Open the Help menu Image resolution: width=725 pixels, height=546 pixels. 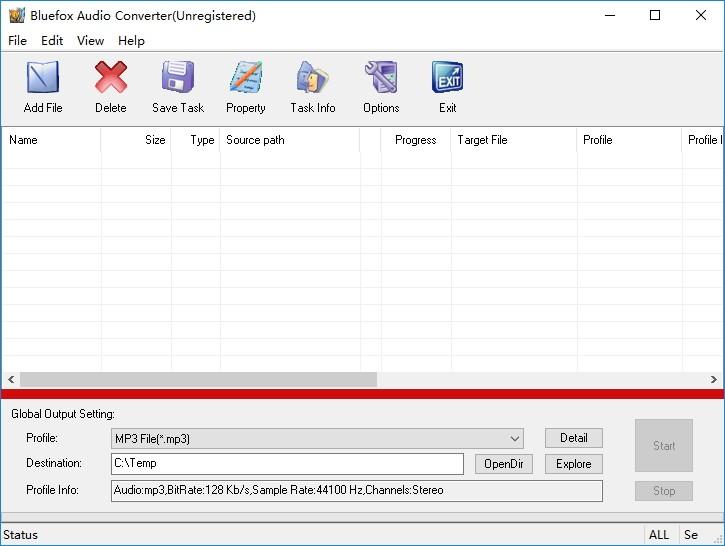pos(131,41)
